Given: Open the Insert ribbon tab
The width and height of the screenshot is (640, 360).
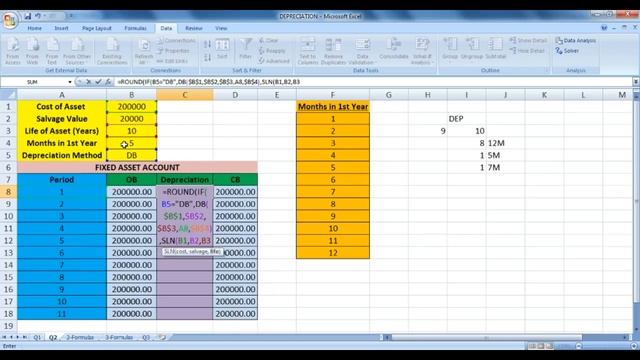Looking at the screenshot, I should [61, 28].
